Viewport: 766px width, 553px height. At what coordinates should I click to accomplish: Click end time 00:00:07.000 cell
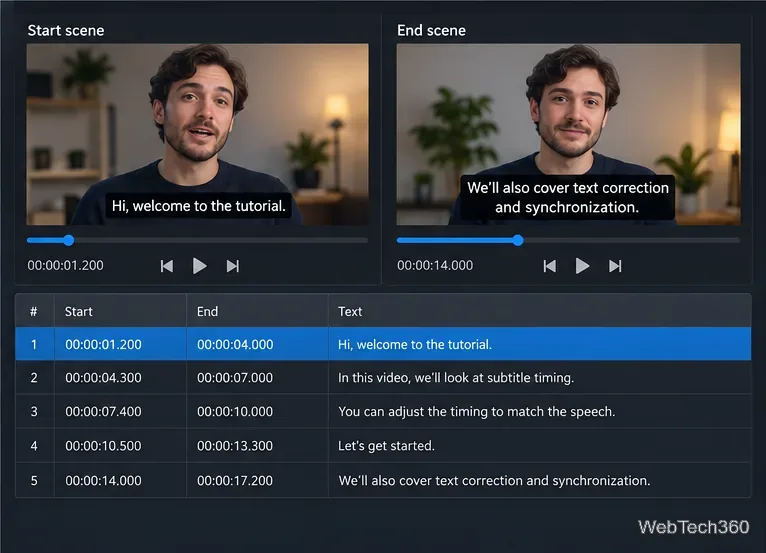tap(235, 378)
